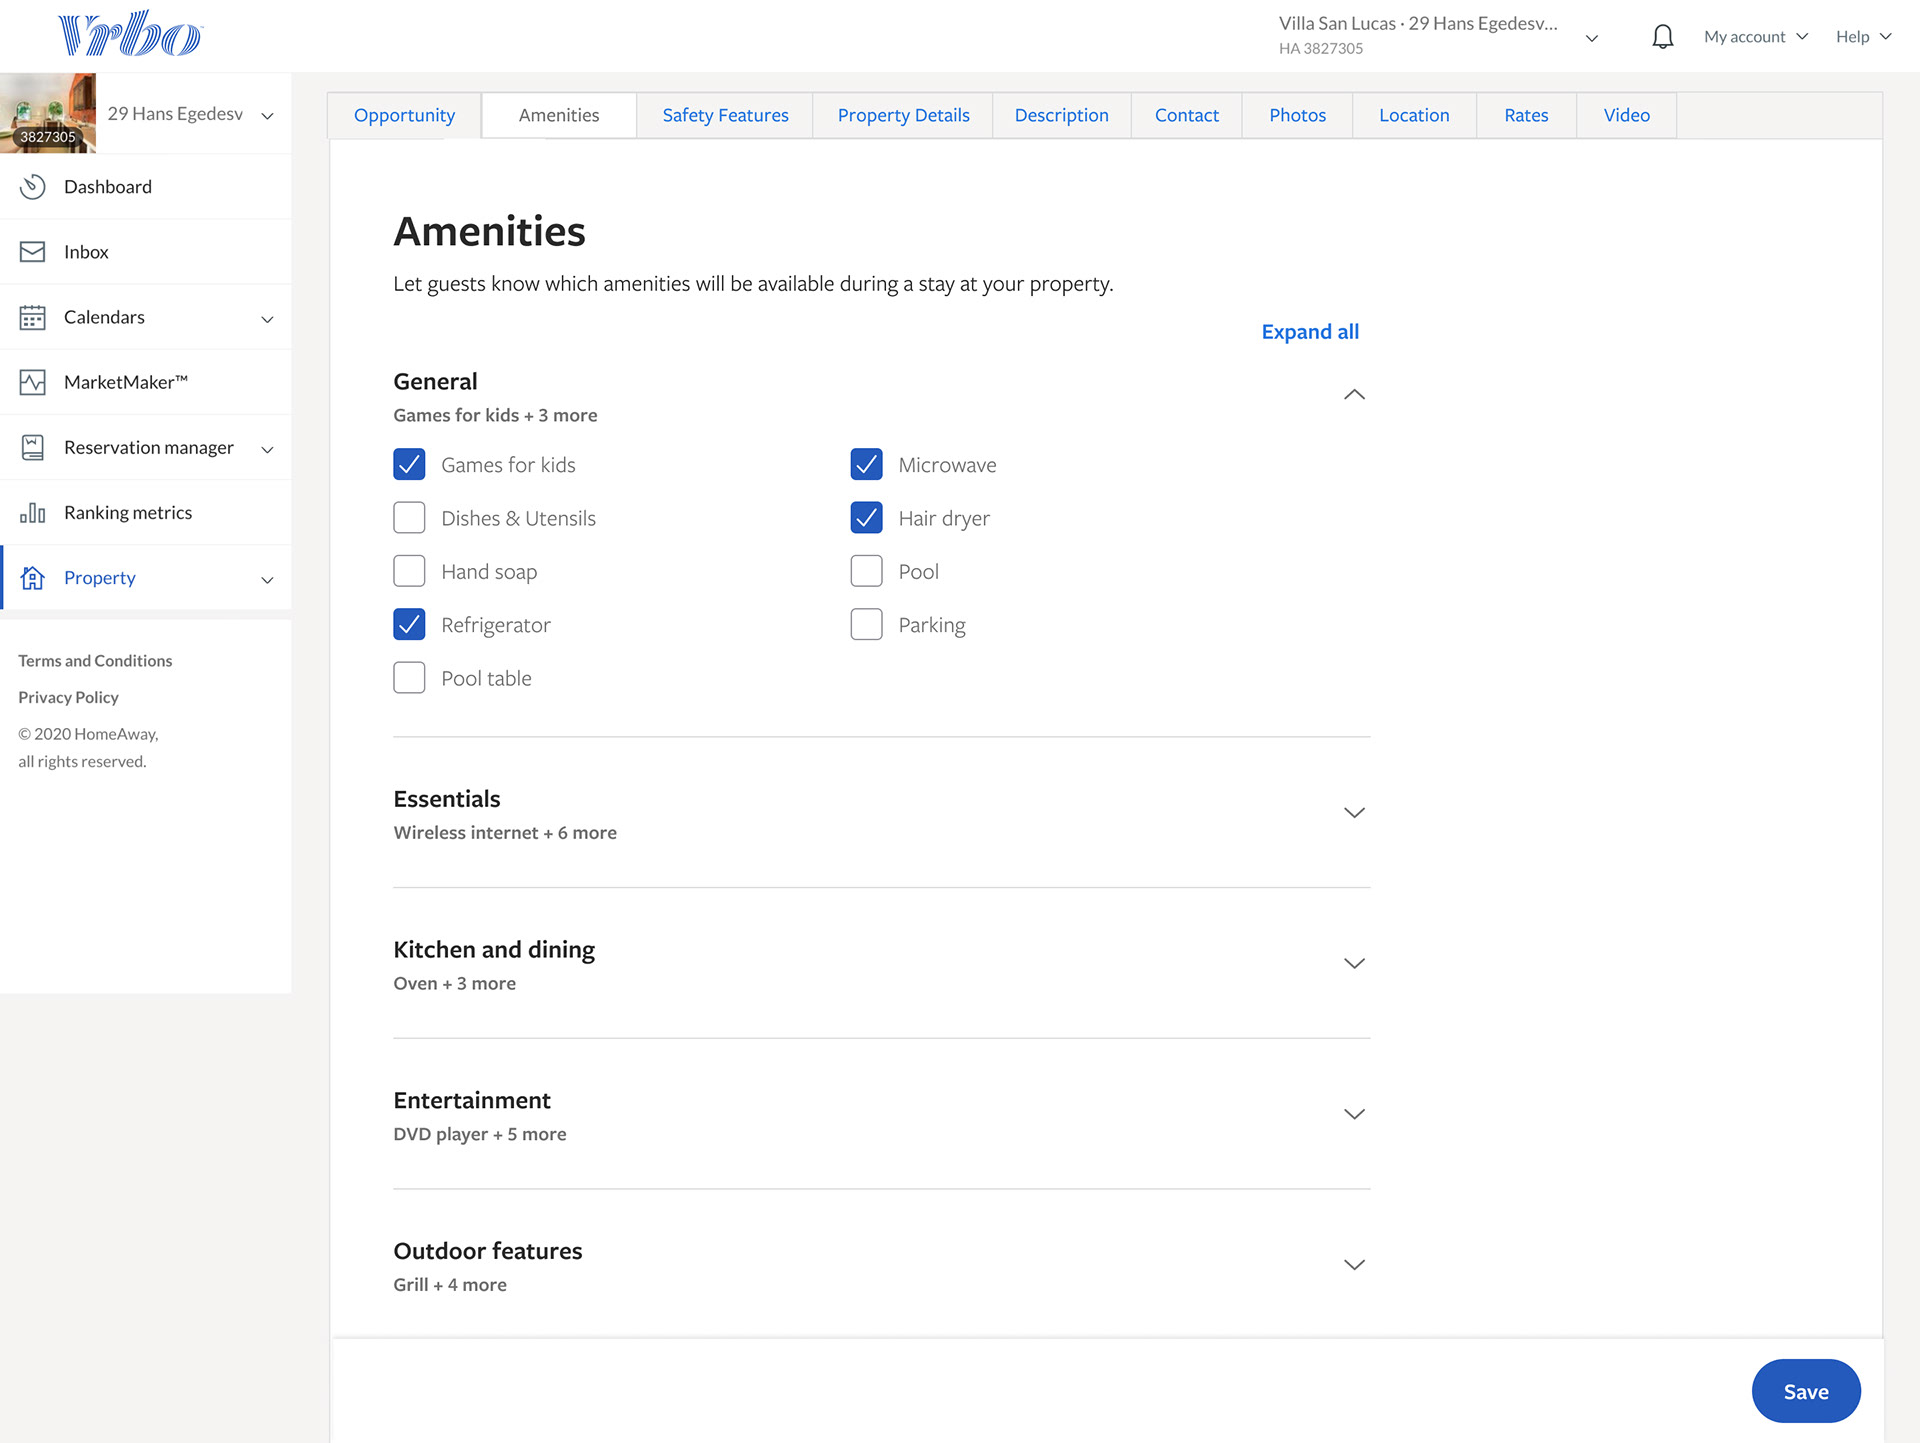Open the My account dropdown
This screenshot has height=1443, width=1920.
(1755, 37)
